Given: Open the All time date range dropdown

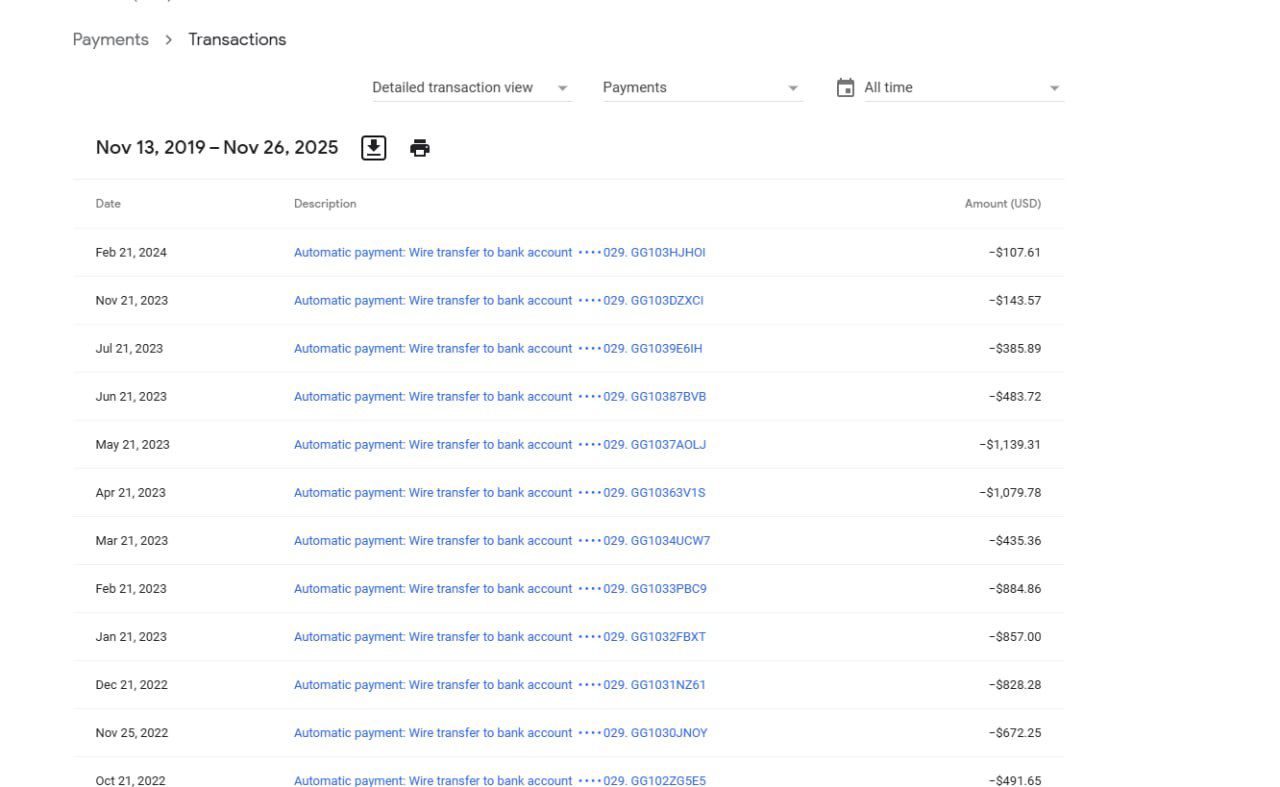Looking at the screenshot, I should 960,88.
